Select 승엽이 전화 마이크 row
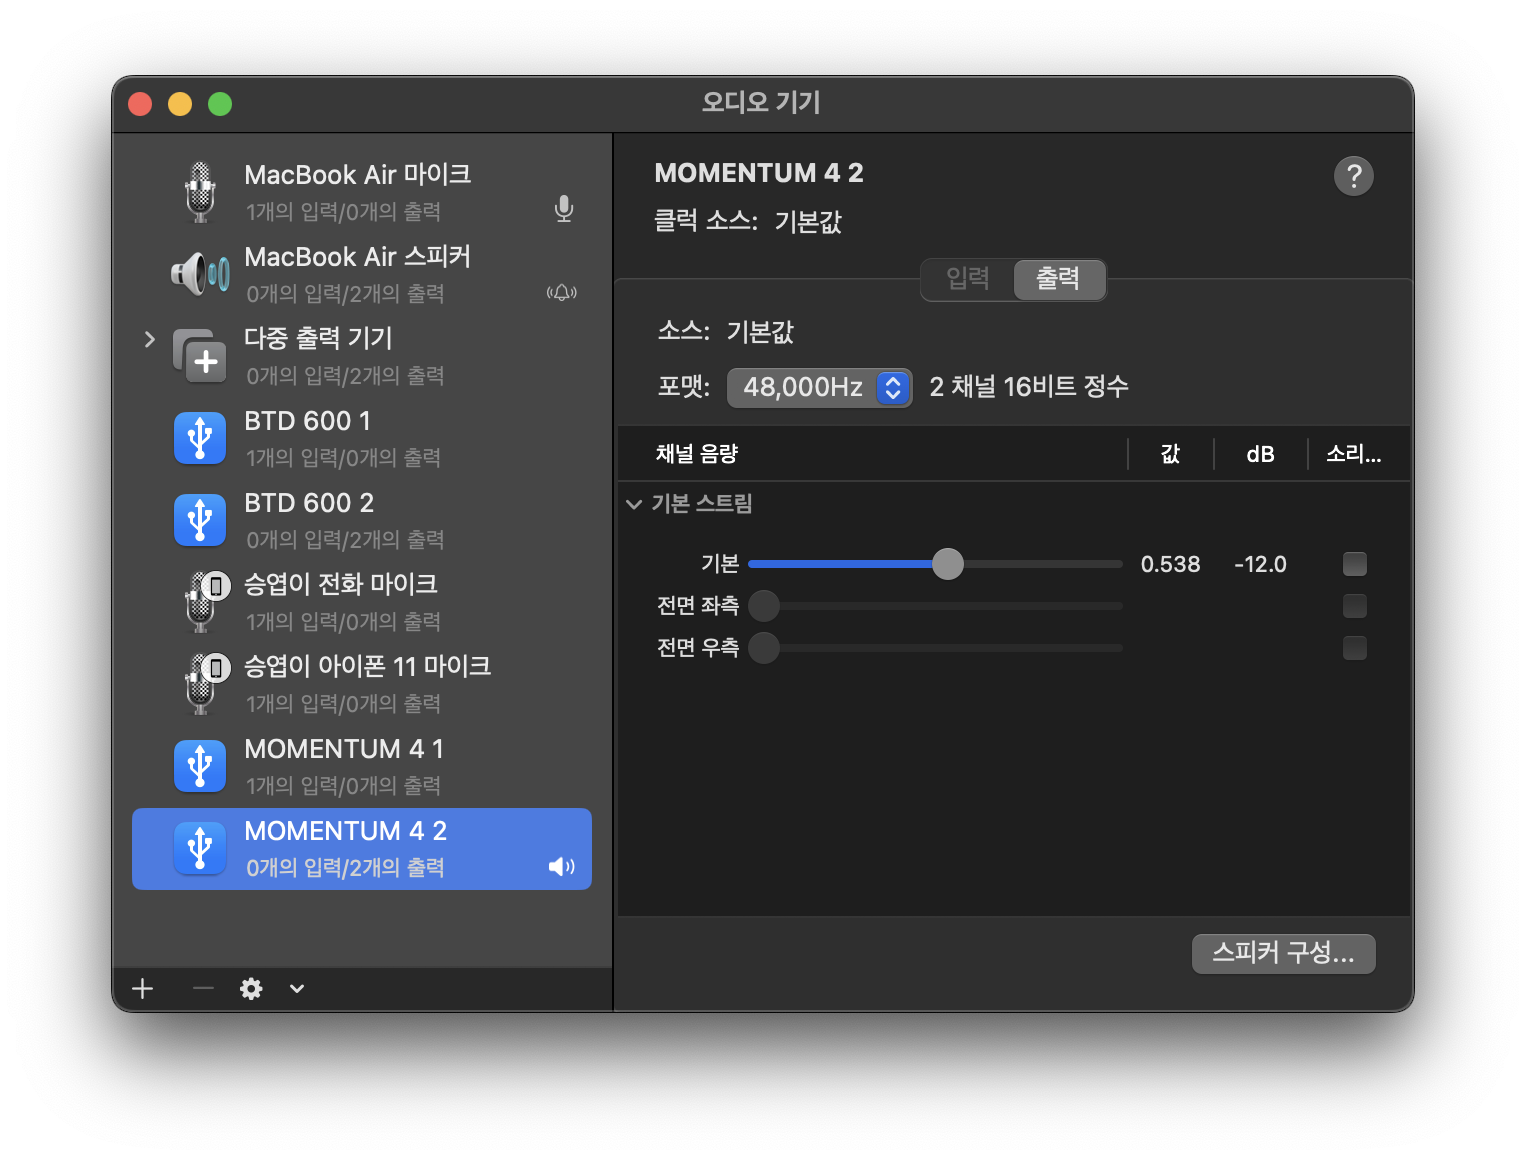Screen dimensions: 1526x1160 (362, 602)
